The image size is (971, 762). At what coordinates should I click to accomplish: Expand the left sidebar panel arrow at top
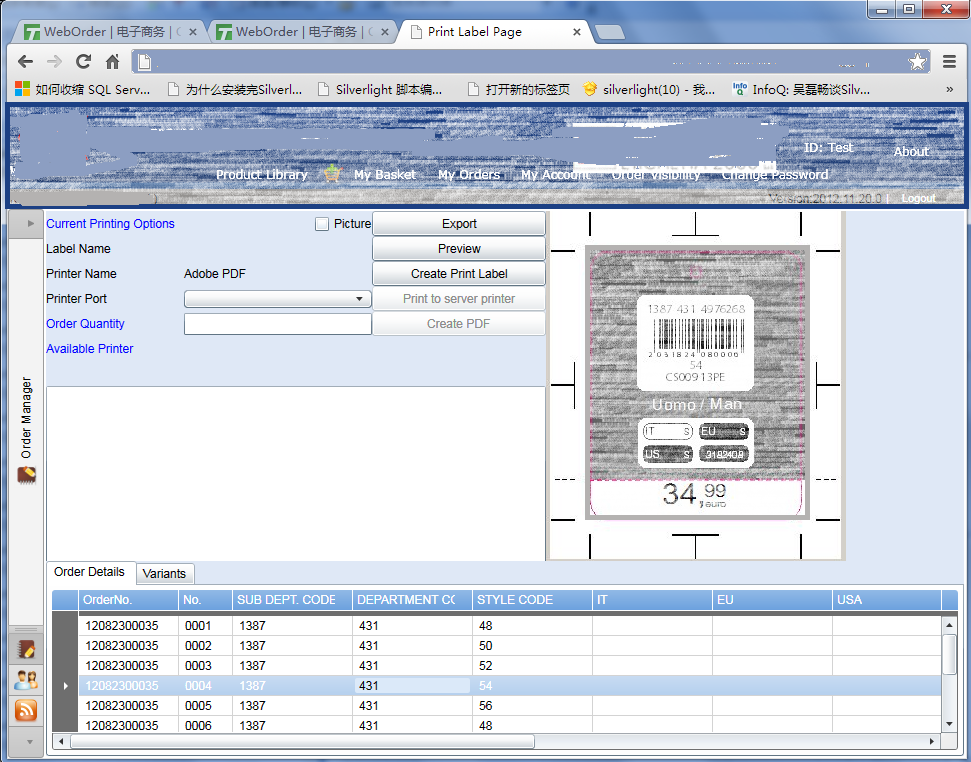coord(30,223)
